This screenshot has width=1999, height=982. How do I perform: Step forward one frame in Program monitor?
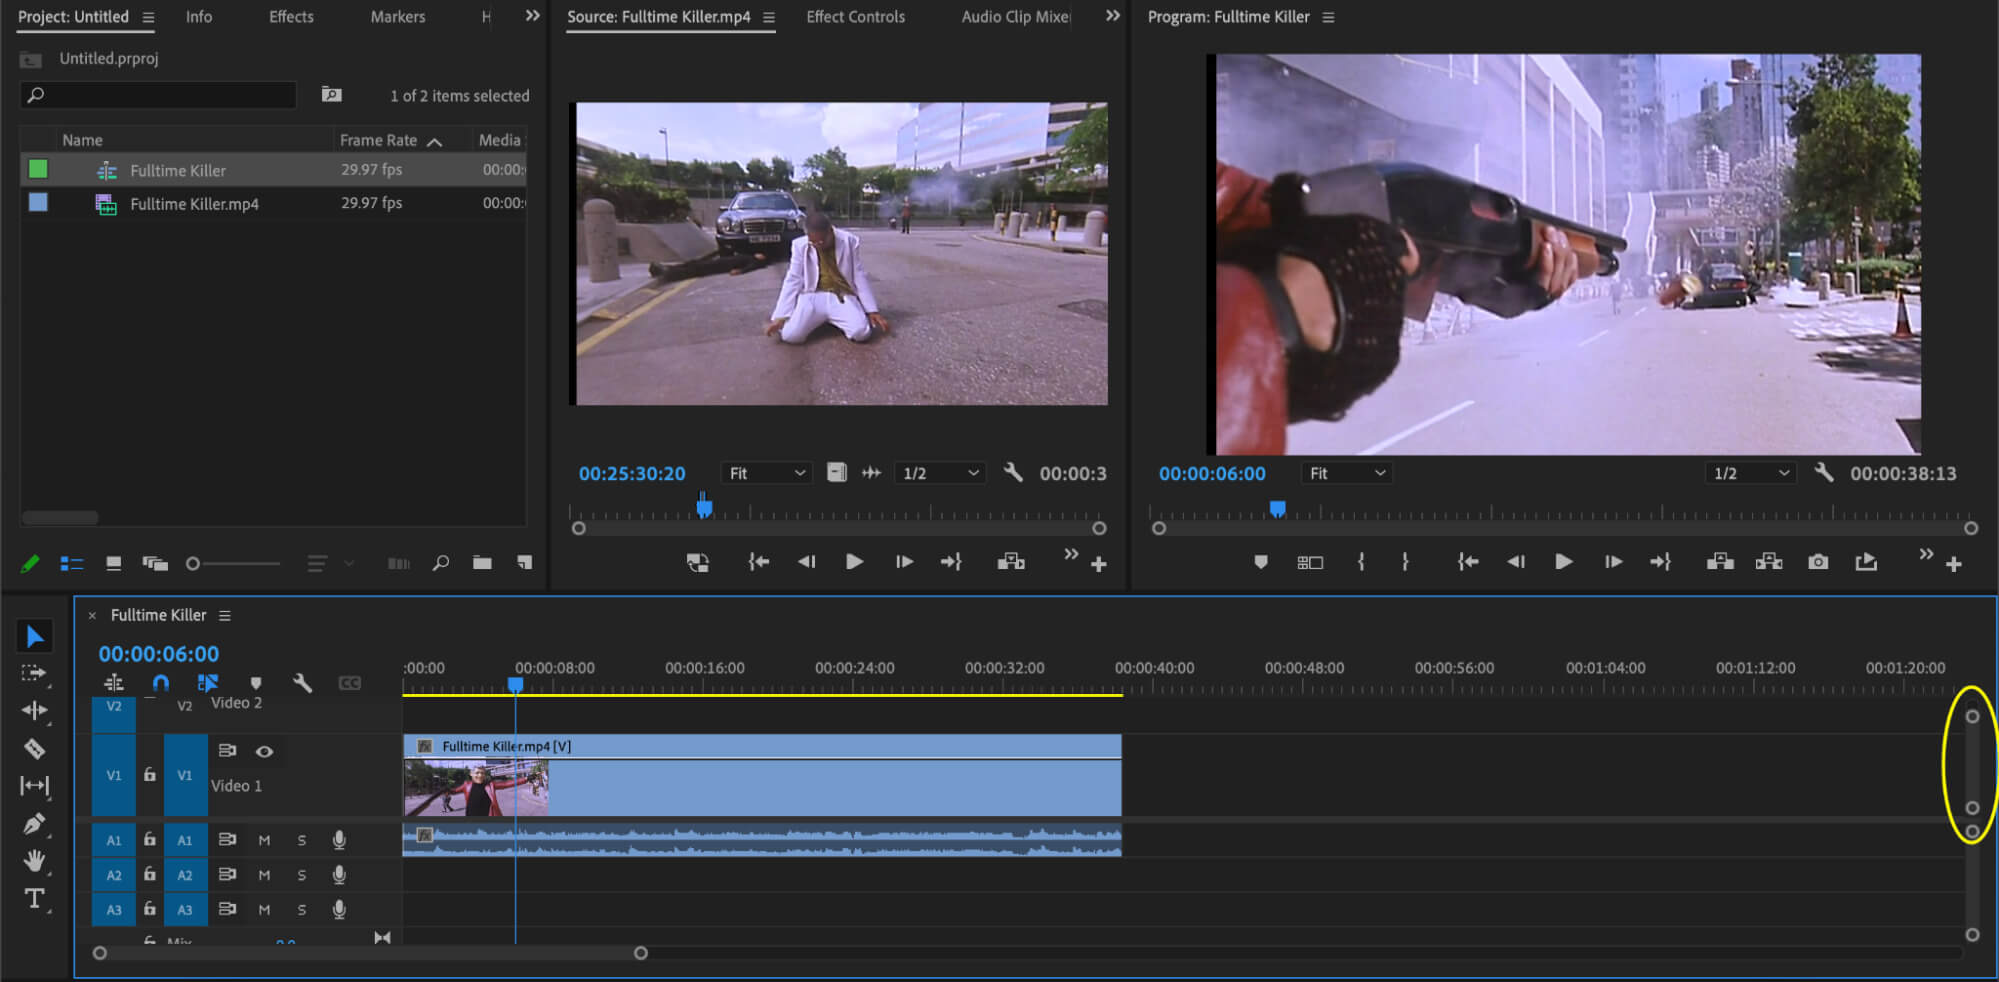point(1613,562)
